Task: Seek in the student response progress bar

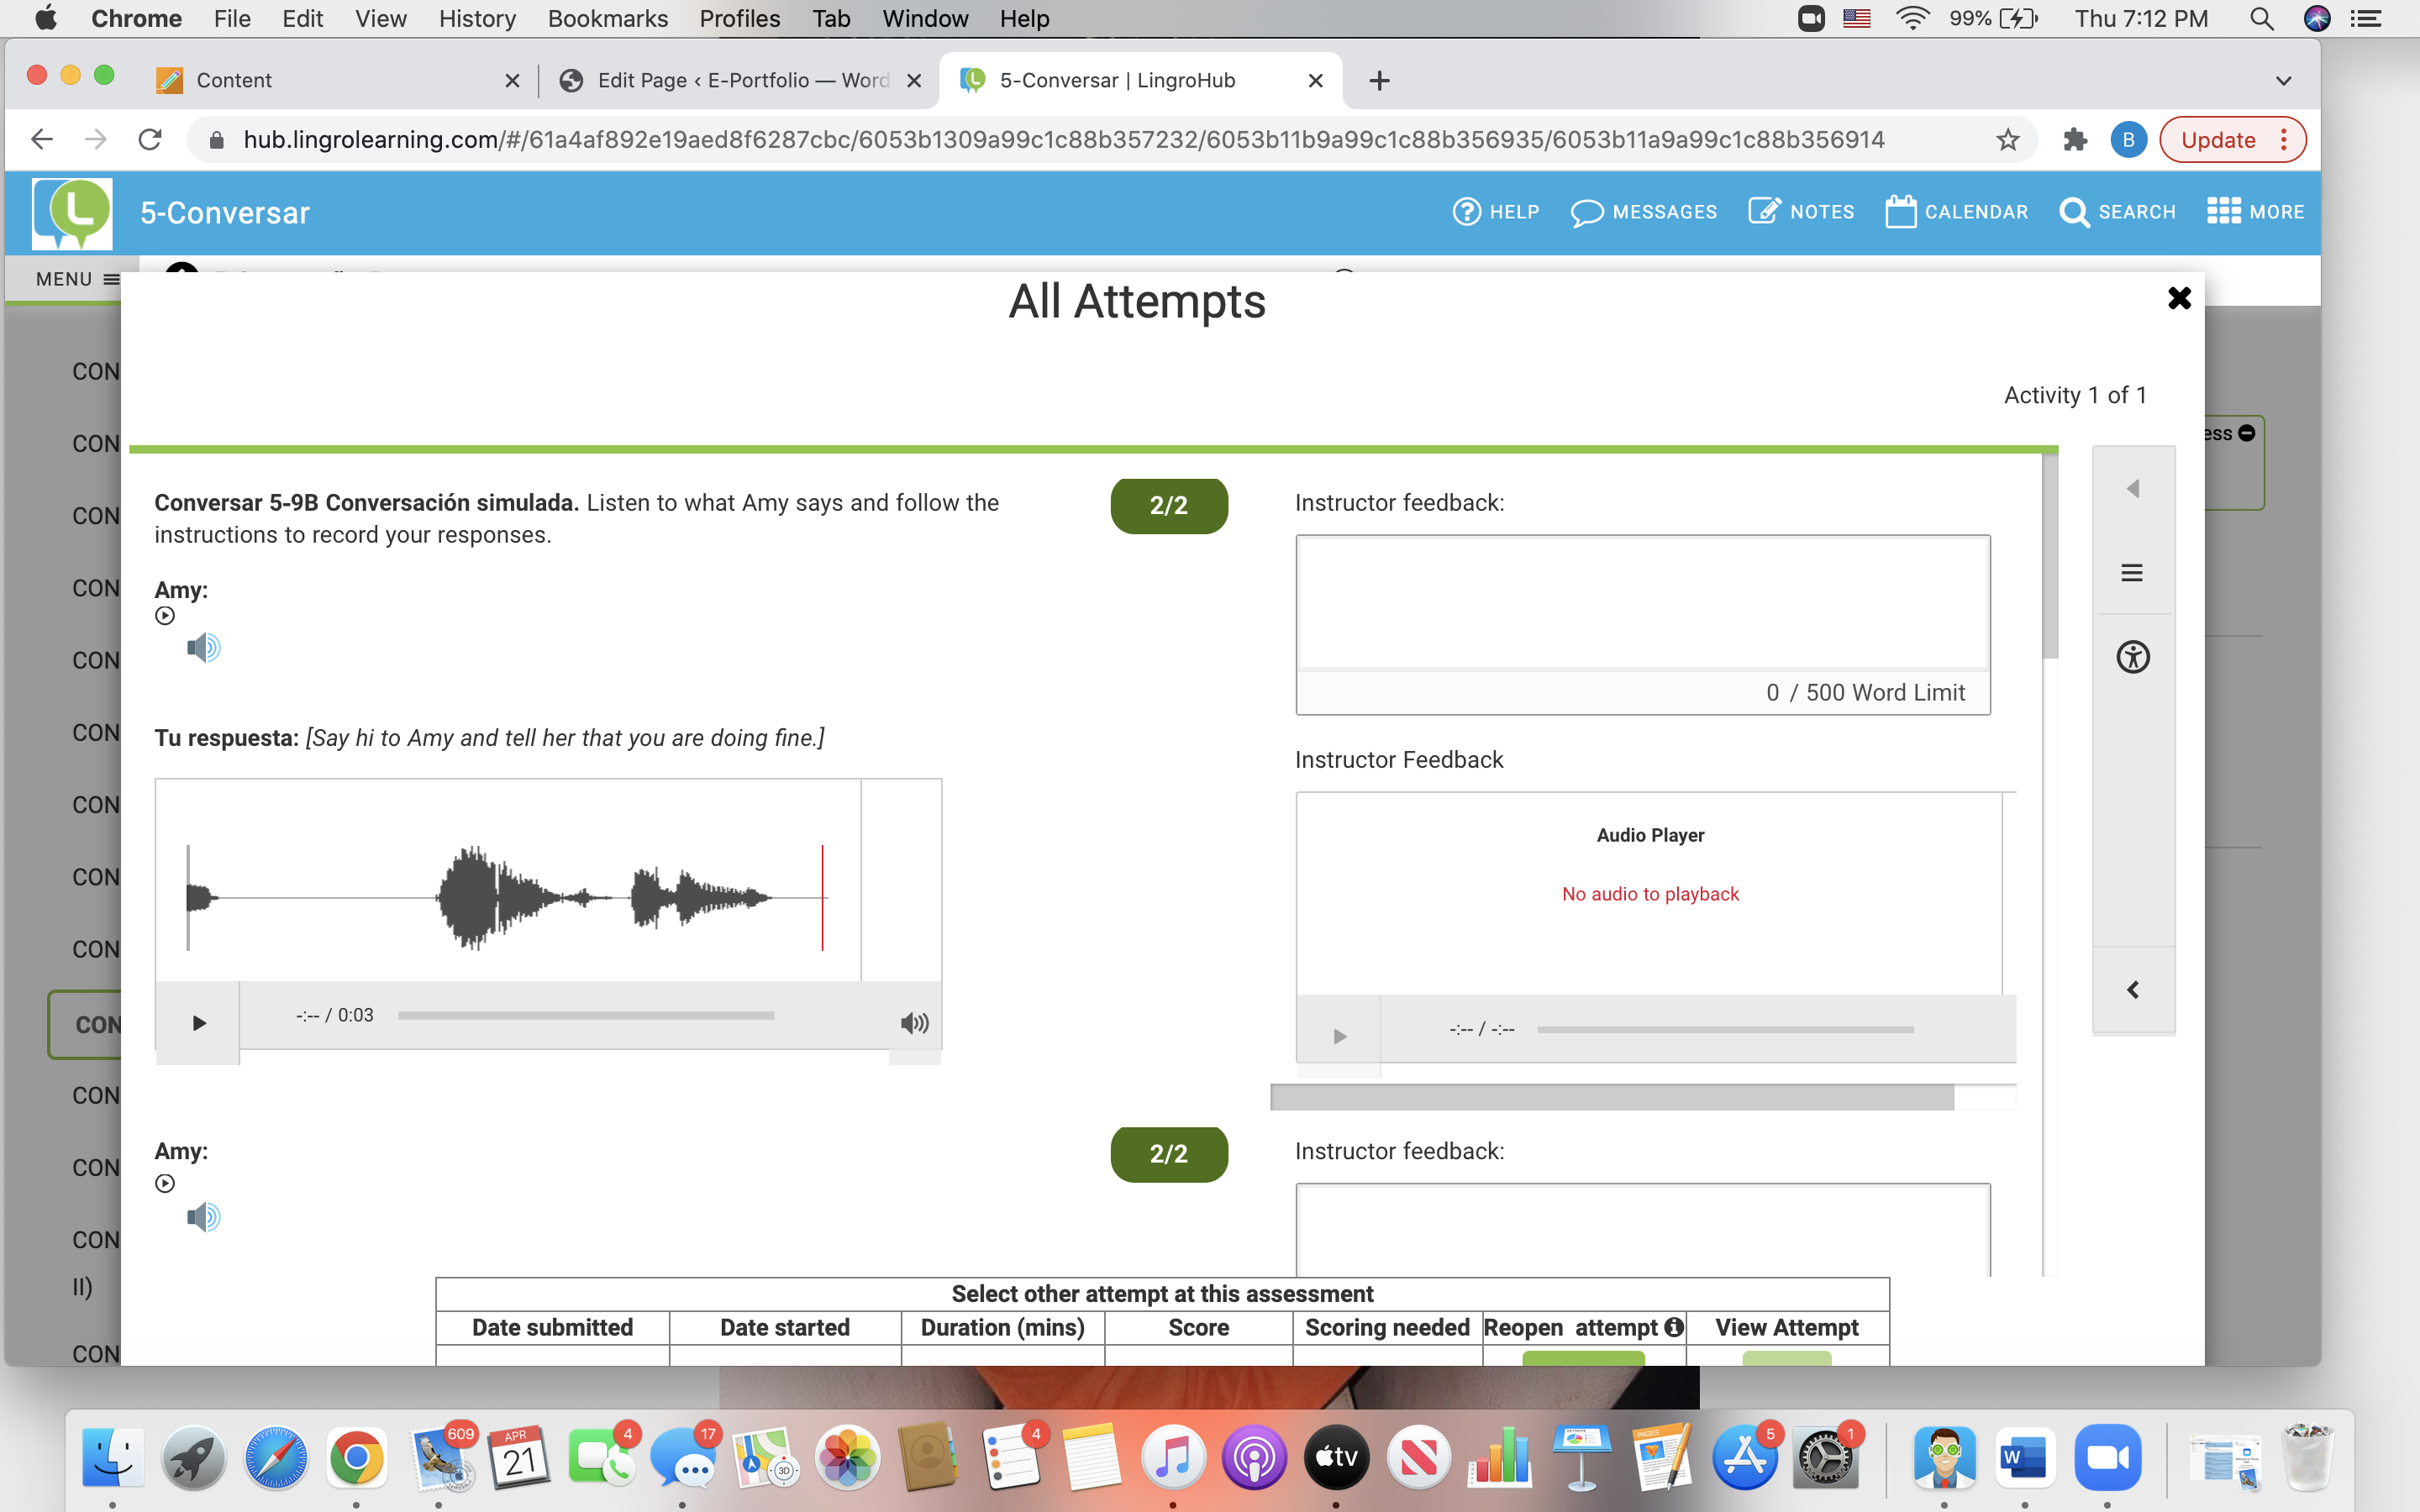Action: tap(586, 1015)
